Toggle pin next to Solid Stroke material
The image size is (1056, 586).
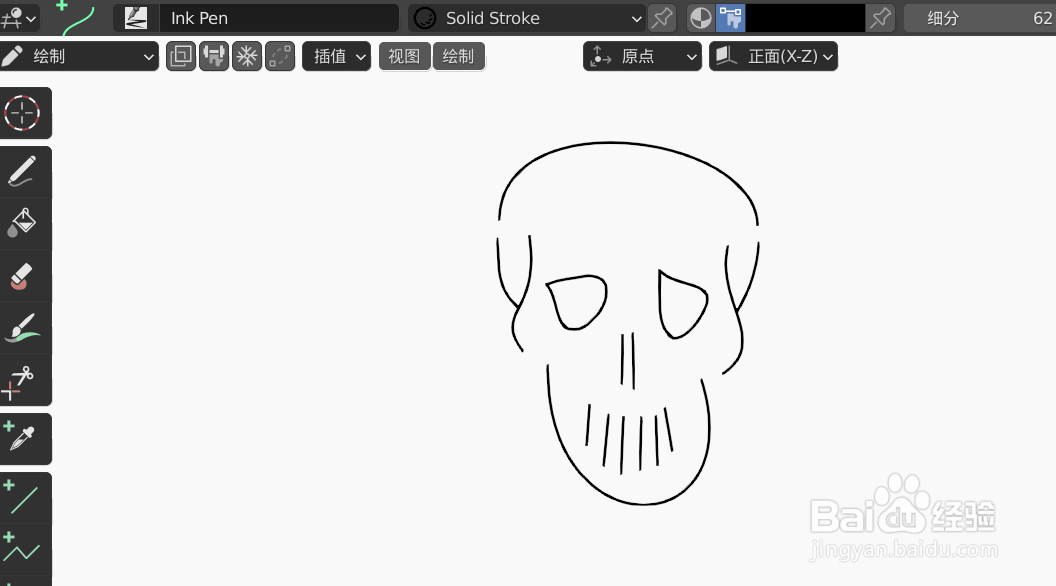coord(662,18)
